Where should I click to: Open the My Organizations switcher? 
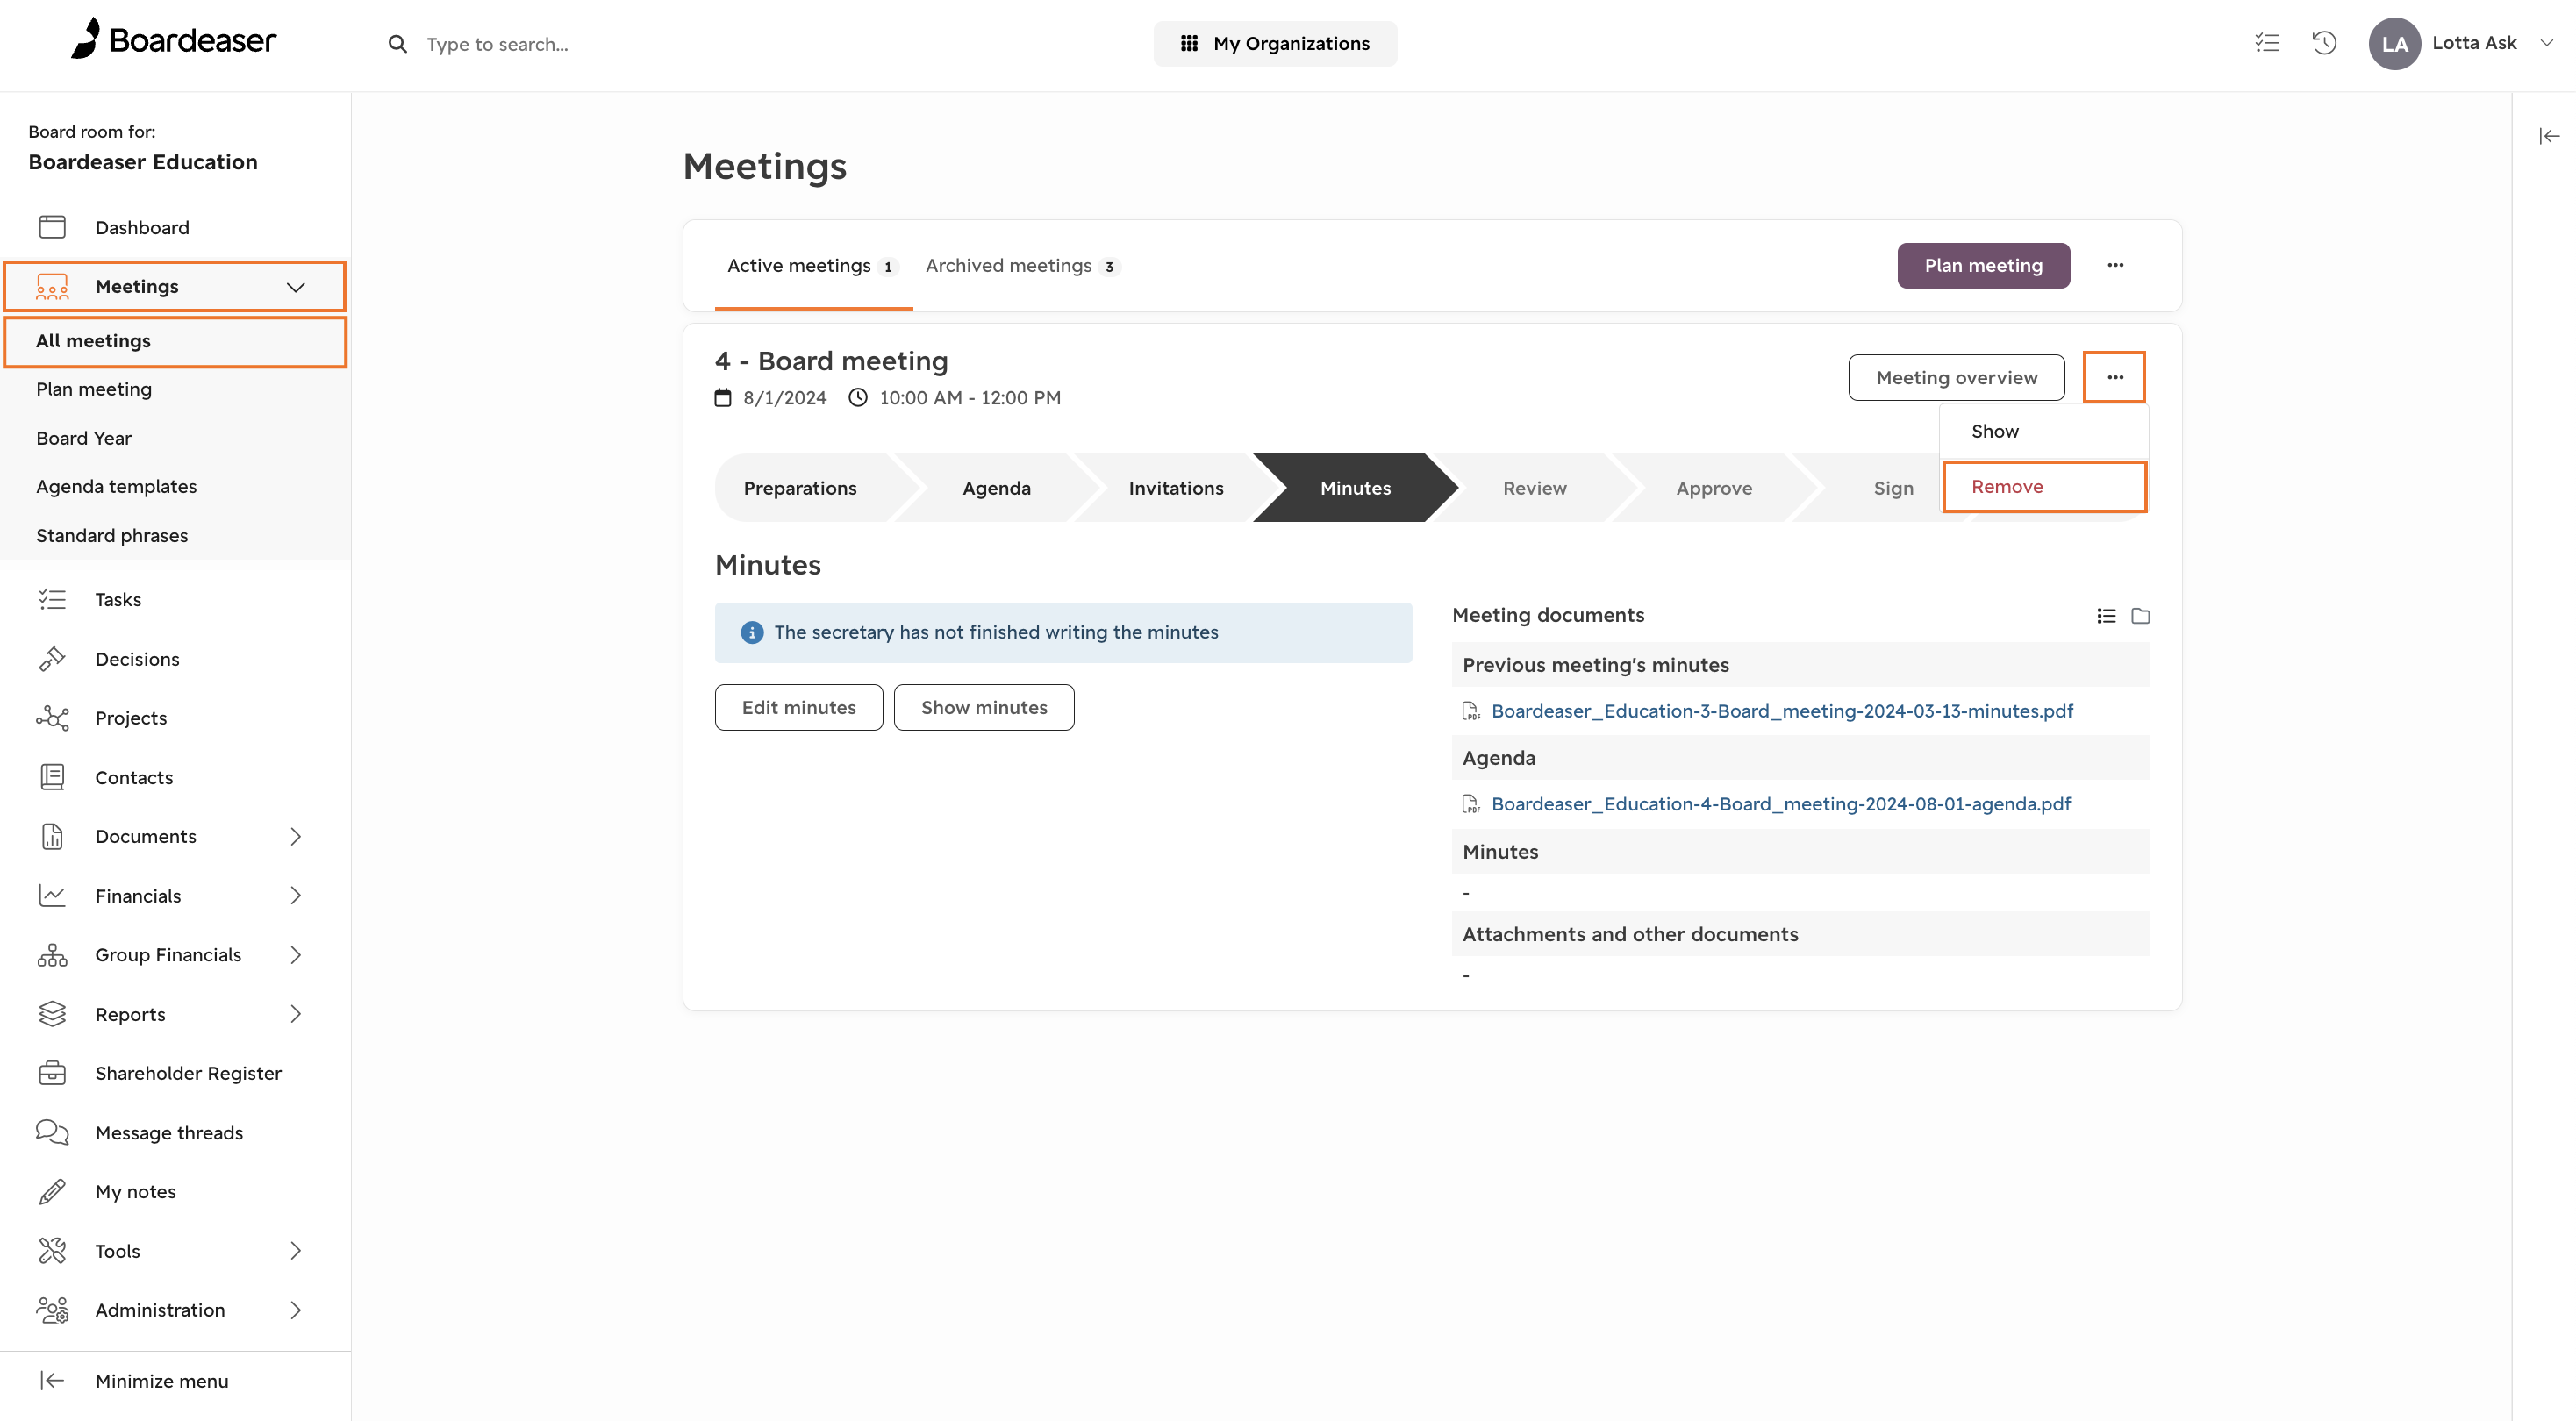tap(1275, 43)
